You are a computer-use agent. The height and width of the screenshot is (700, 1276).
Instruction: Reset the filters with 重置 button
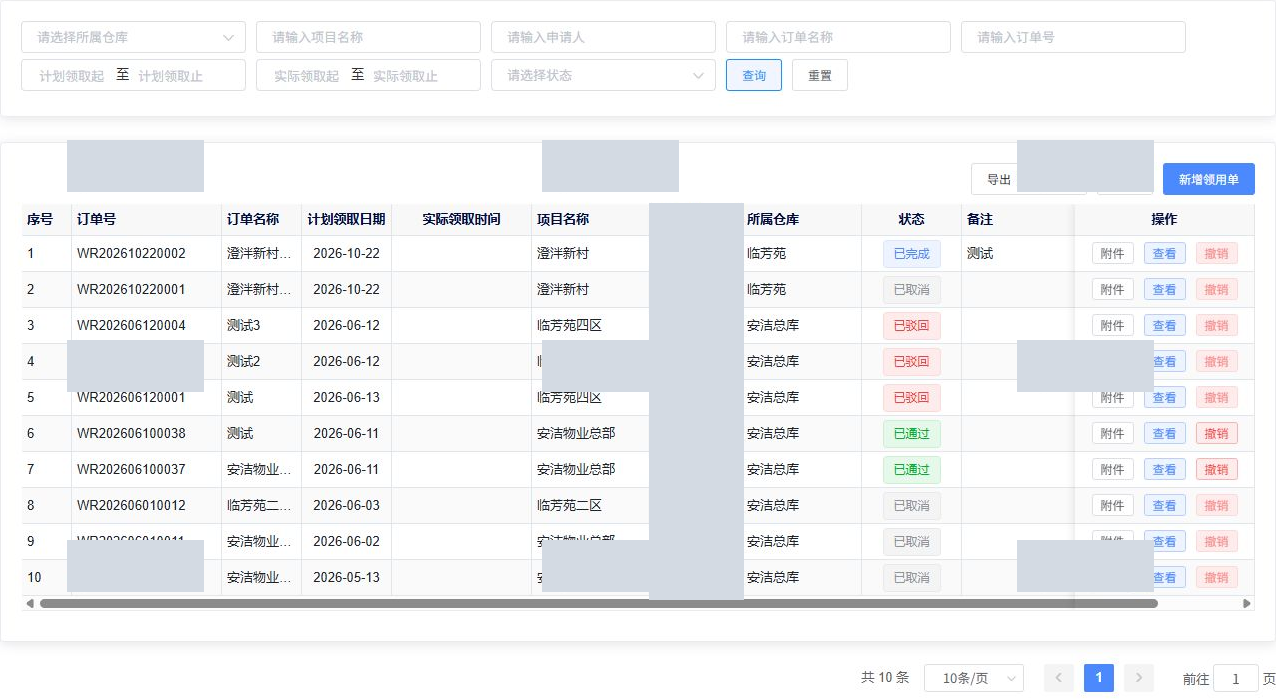pos(820,75)
